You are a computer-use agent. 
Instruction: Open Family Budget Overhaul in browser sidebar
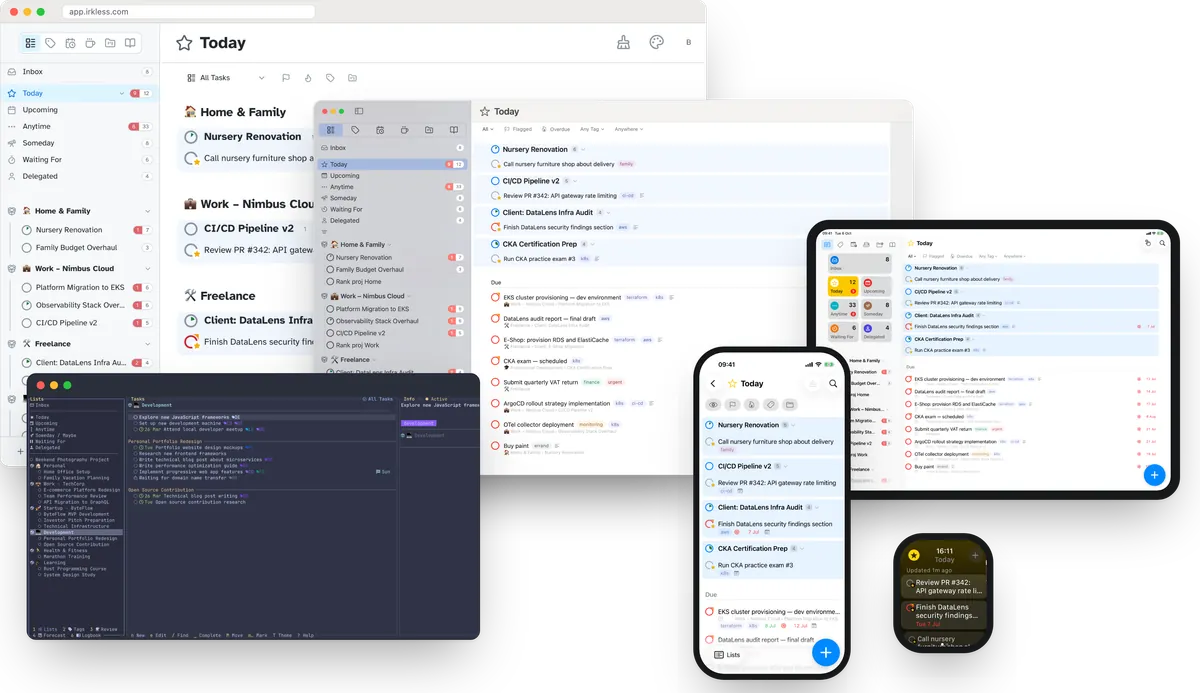pos(86,248)
